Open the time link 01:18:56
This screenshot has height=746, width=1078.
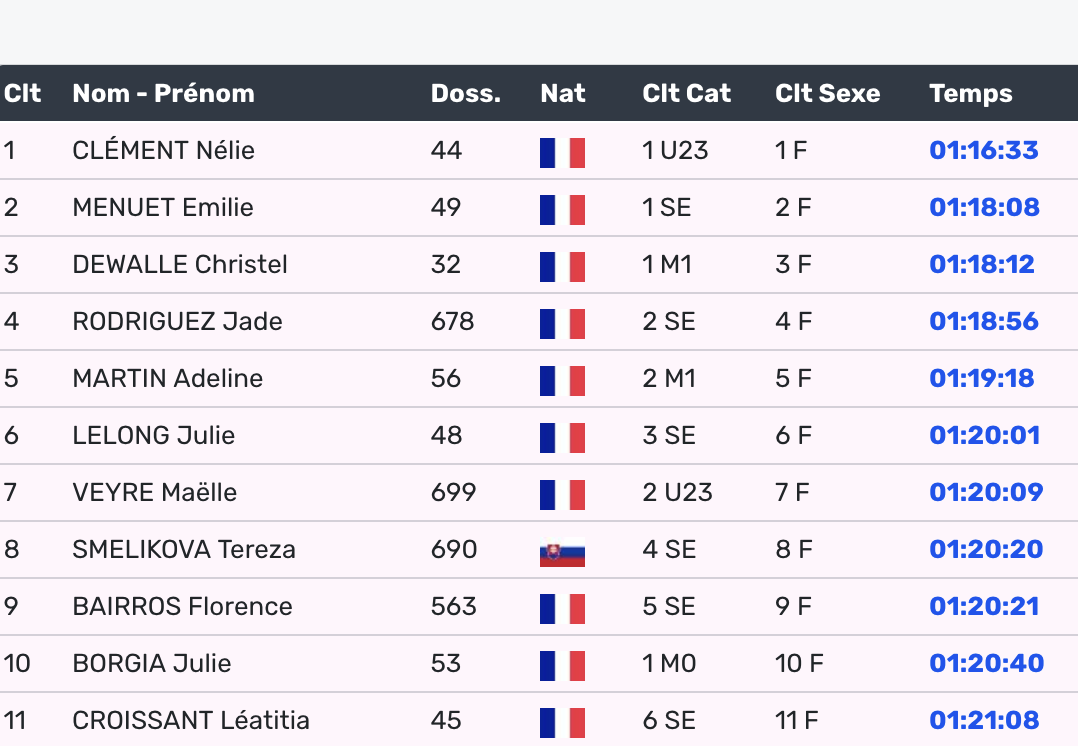pos(983,322)
